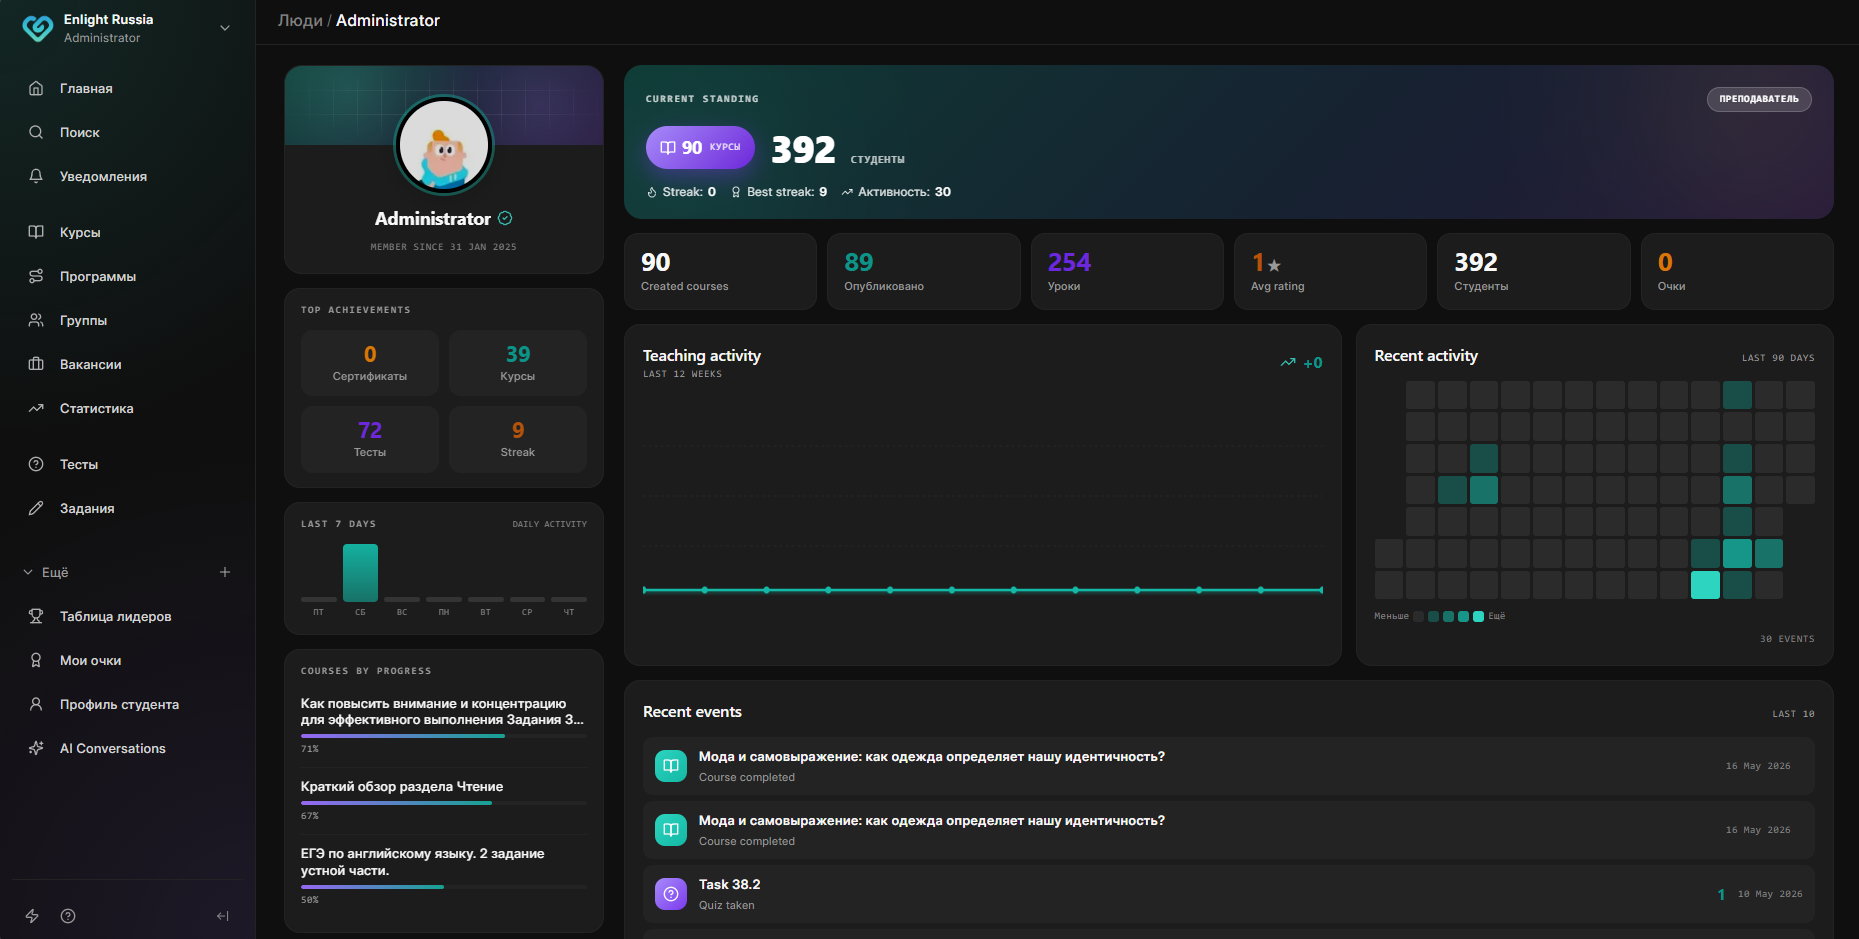Open the Уроки 254 stat card
1859x939 pixels.
1127,271
